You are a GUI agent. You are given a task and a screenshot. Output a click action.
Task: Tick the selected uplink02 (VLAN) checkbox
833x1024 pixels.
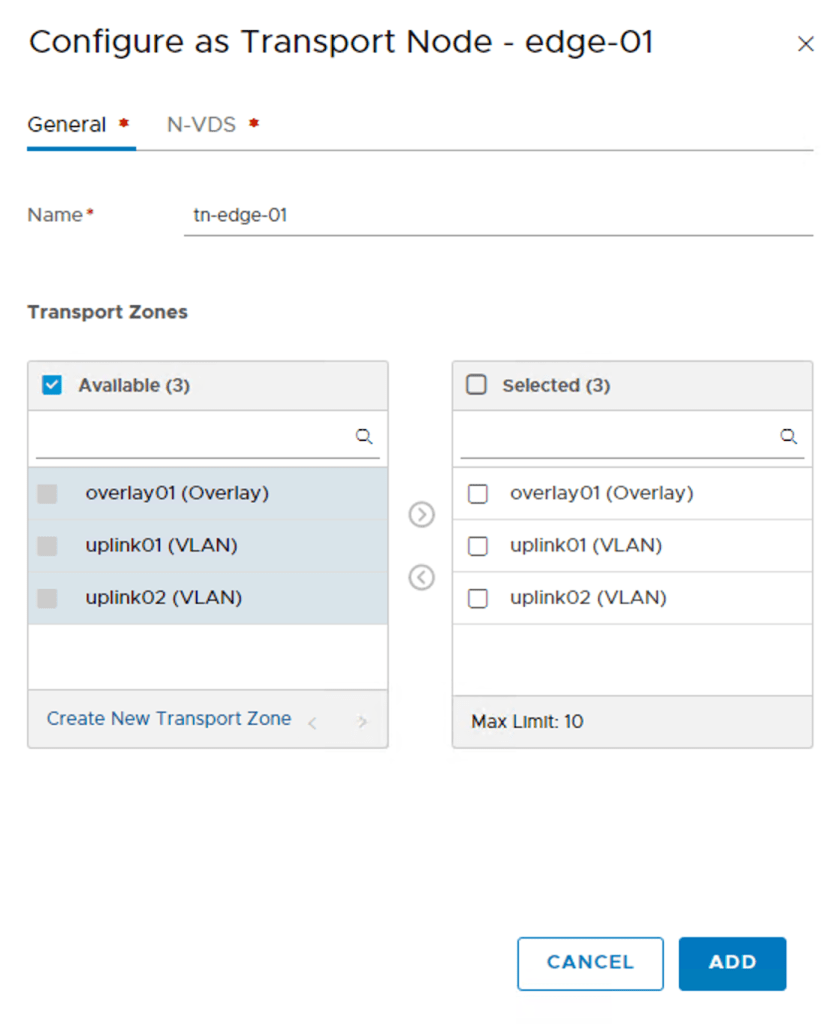(478, 598)
